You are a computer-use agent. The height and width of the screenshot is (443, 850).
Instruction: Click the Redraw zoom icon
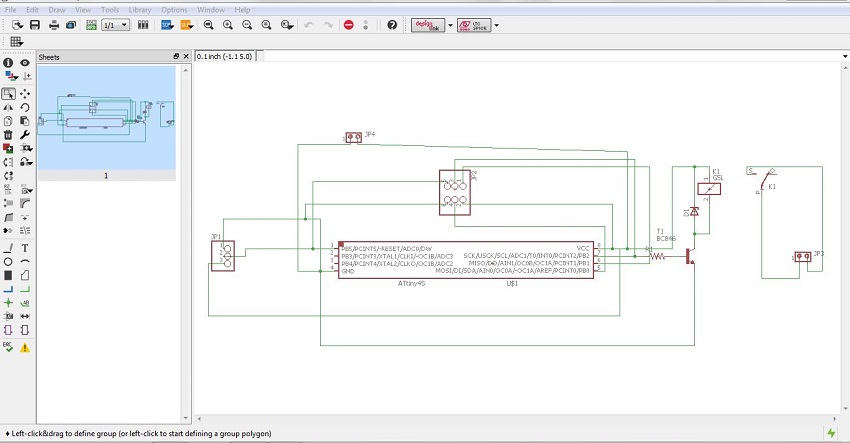[266, 25]
